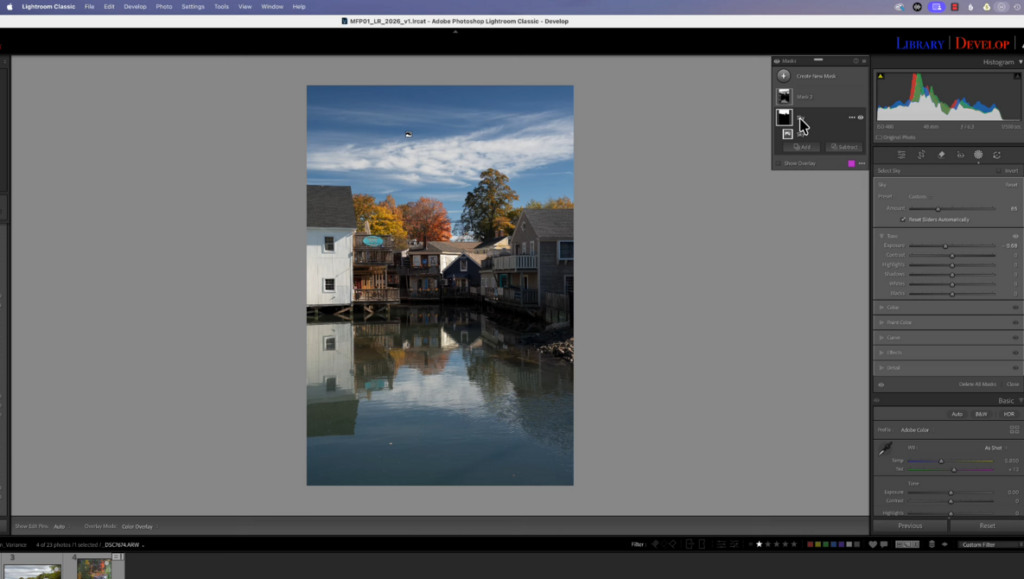Image resolution: width=1024 pixels, height=579 pixels.
Task: Click the one-star rating filter
Action: click(759, 545)
